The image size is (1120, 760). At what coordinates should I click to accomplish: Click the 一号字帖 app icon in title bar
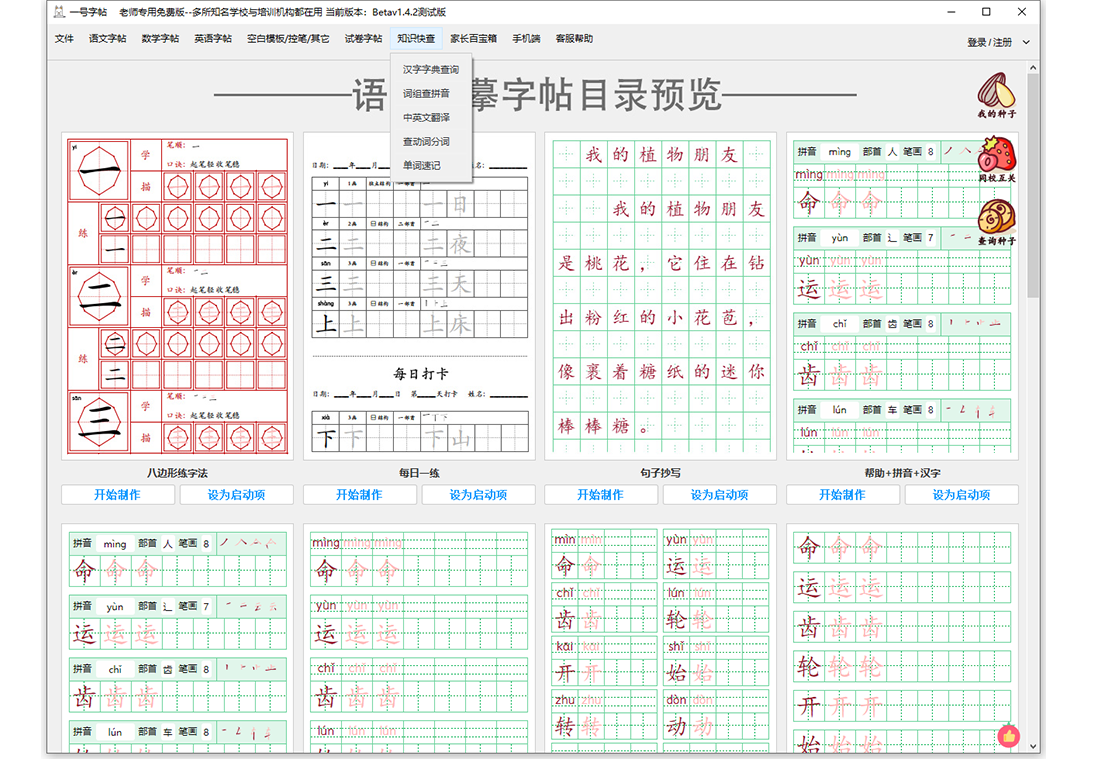coord(59,13)
